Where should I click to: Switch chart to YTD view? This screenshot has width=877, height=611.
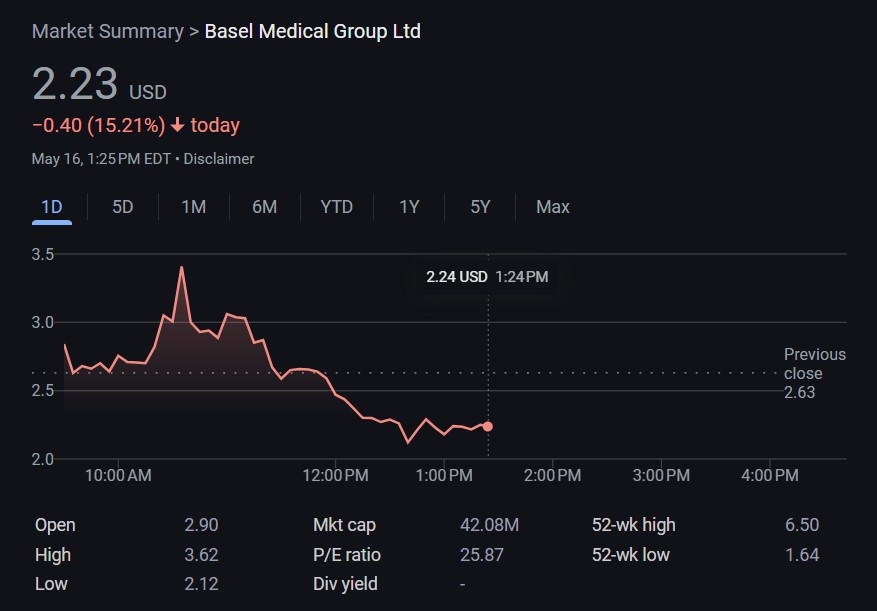[x=336, y=207]
